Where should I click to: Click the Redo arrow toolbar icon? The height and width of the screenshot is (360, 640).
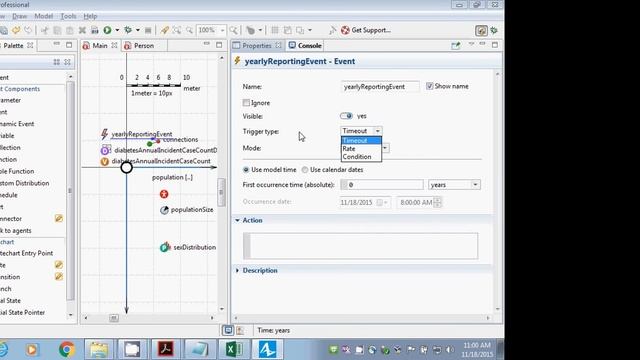point(28,30)
